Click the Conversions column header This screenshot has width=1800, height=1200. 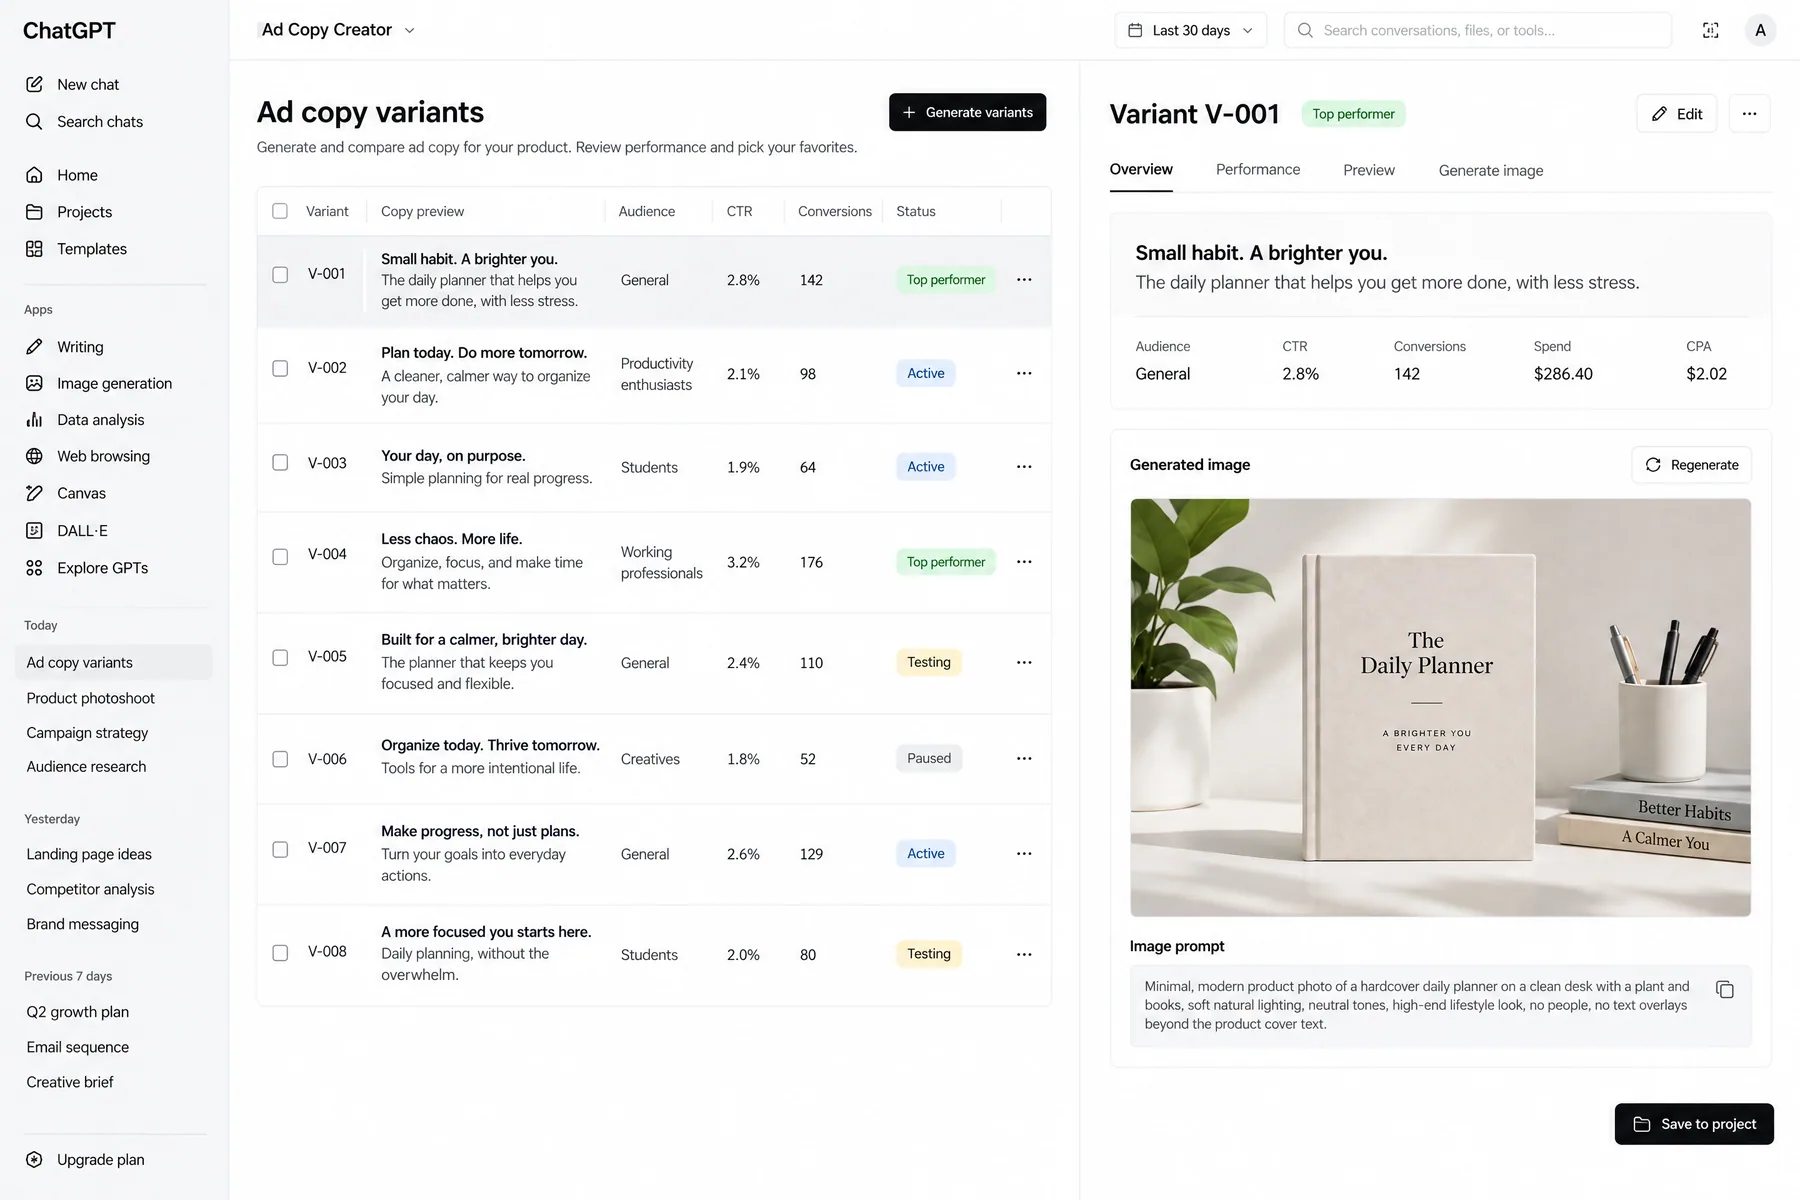click(x=834, y=211)
